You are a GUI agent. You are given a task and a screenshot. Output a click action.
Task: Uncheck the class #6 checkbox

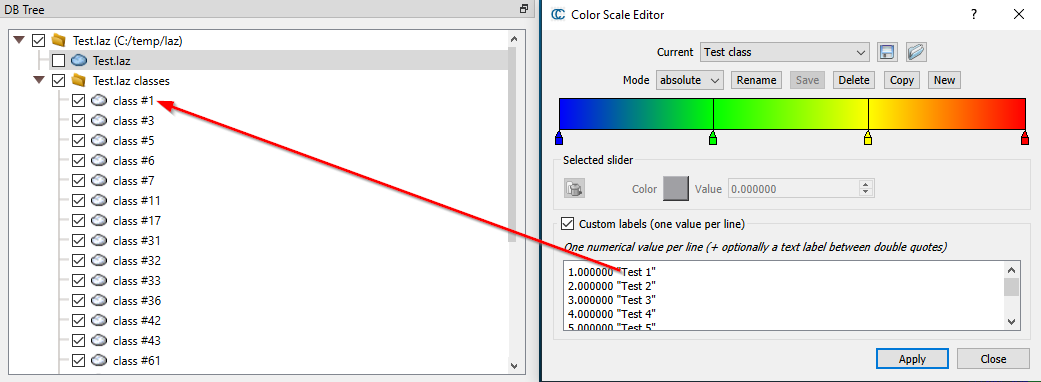[78, 160]
